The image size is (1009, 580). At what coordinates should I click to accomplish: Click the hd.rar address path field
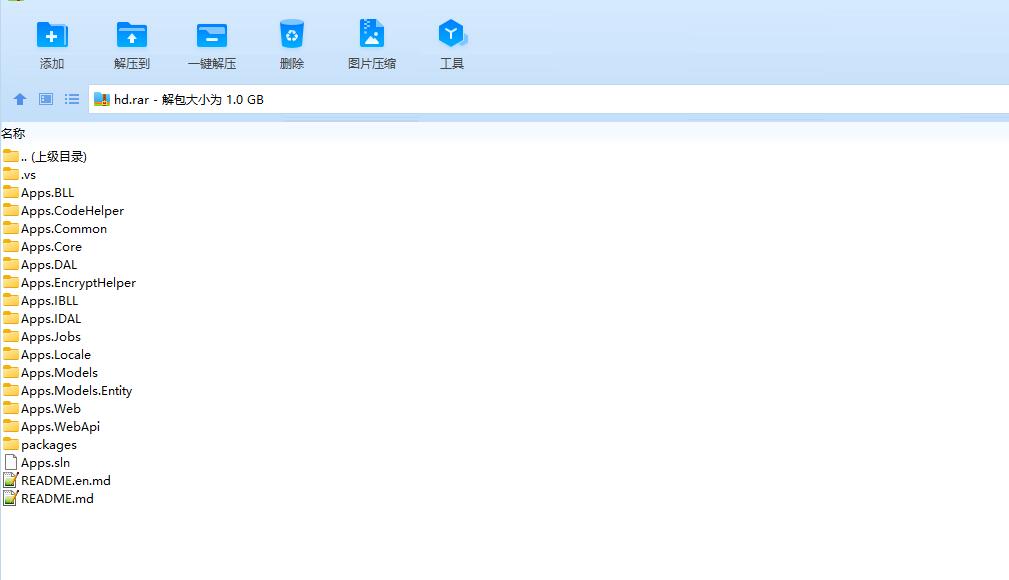click(x=400, y=99)
